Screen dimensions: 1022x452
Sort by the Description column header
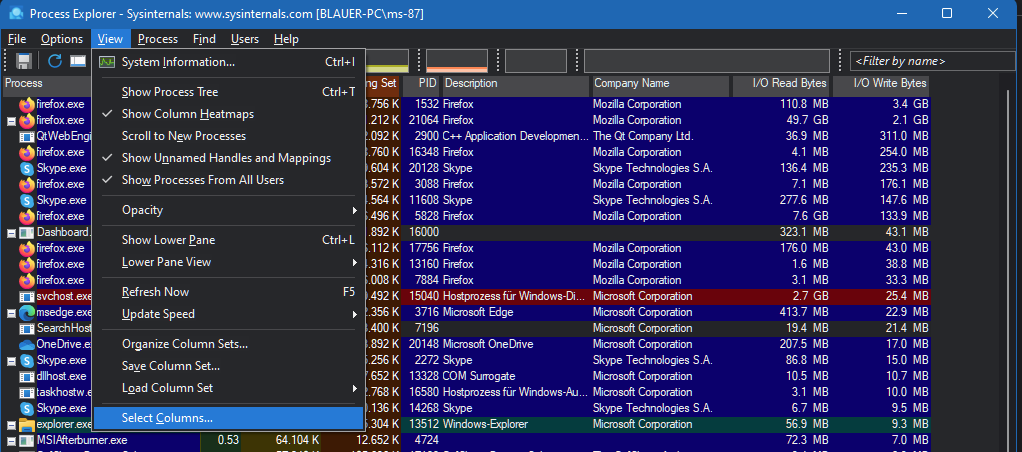tap(516, 83)
